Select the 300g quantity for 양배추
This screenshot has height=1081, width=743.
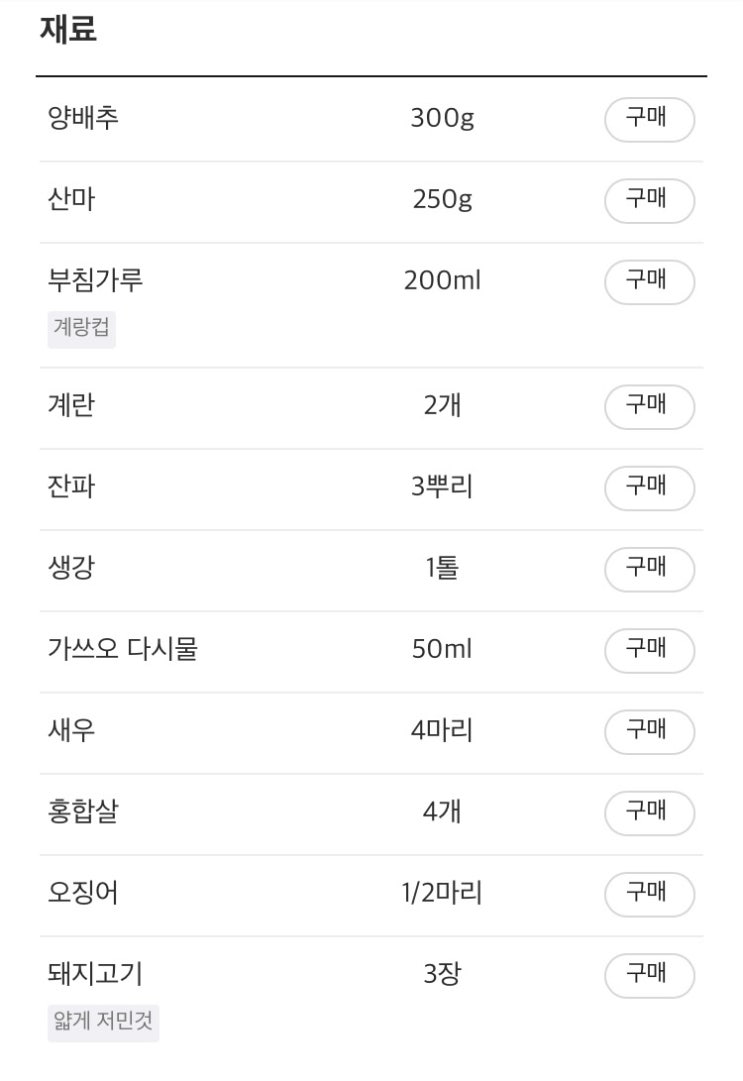tap(442, 118)
